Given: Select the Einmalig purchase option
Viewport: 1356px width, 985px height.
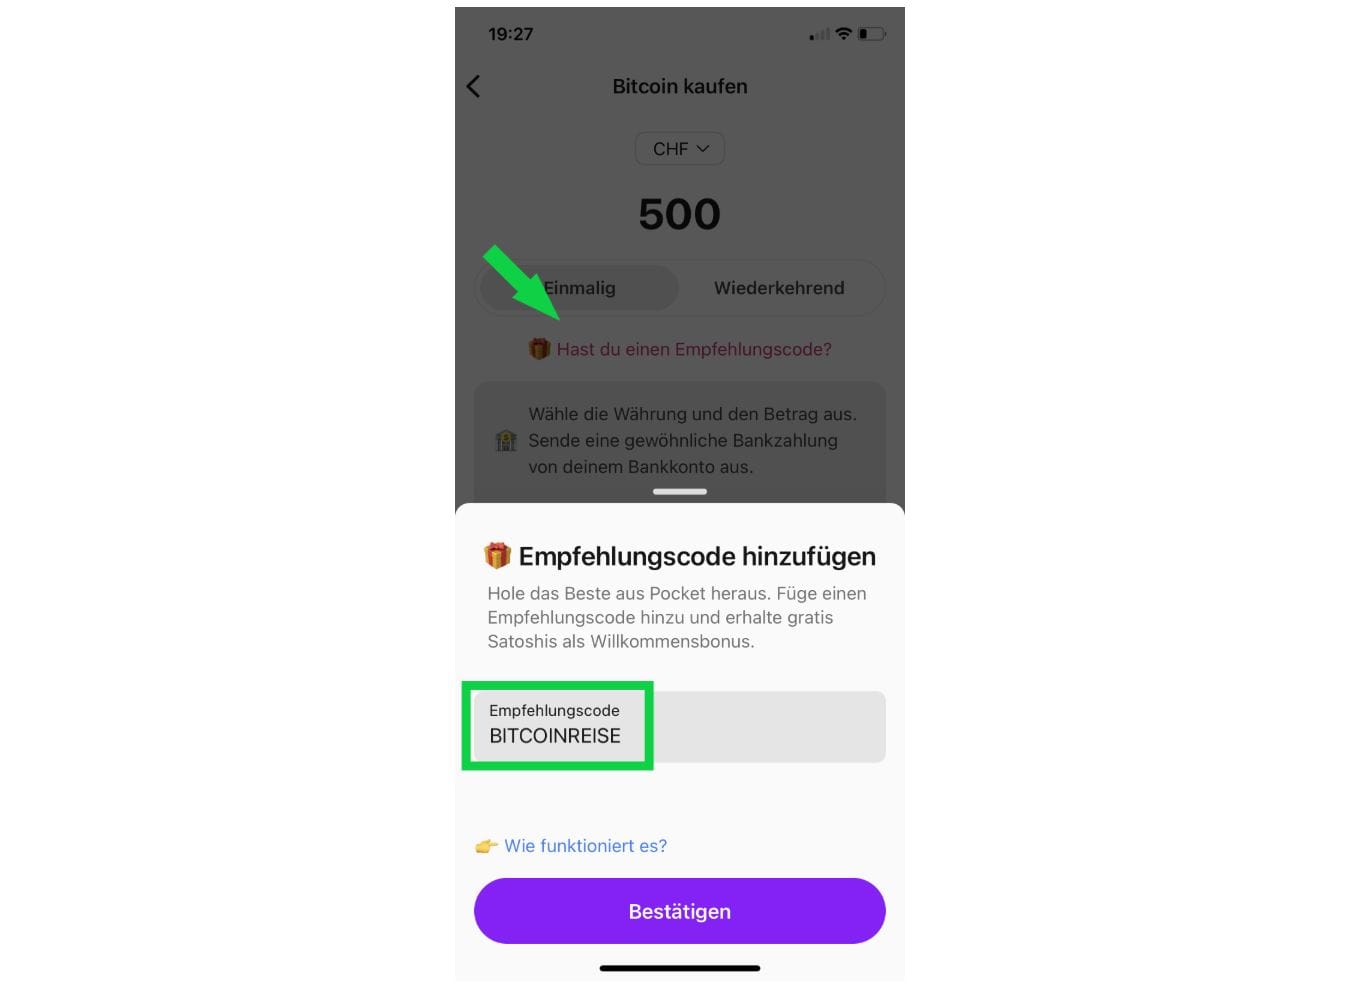Looking at the screenshot, I should coord(580,288).
